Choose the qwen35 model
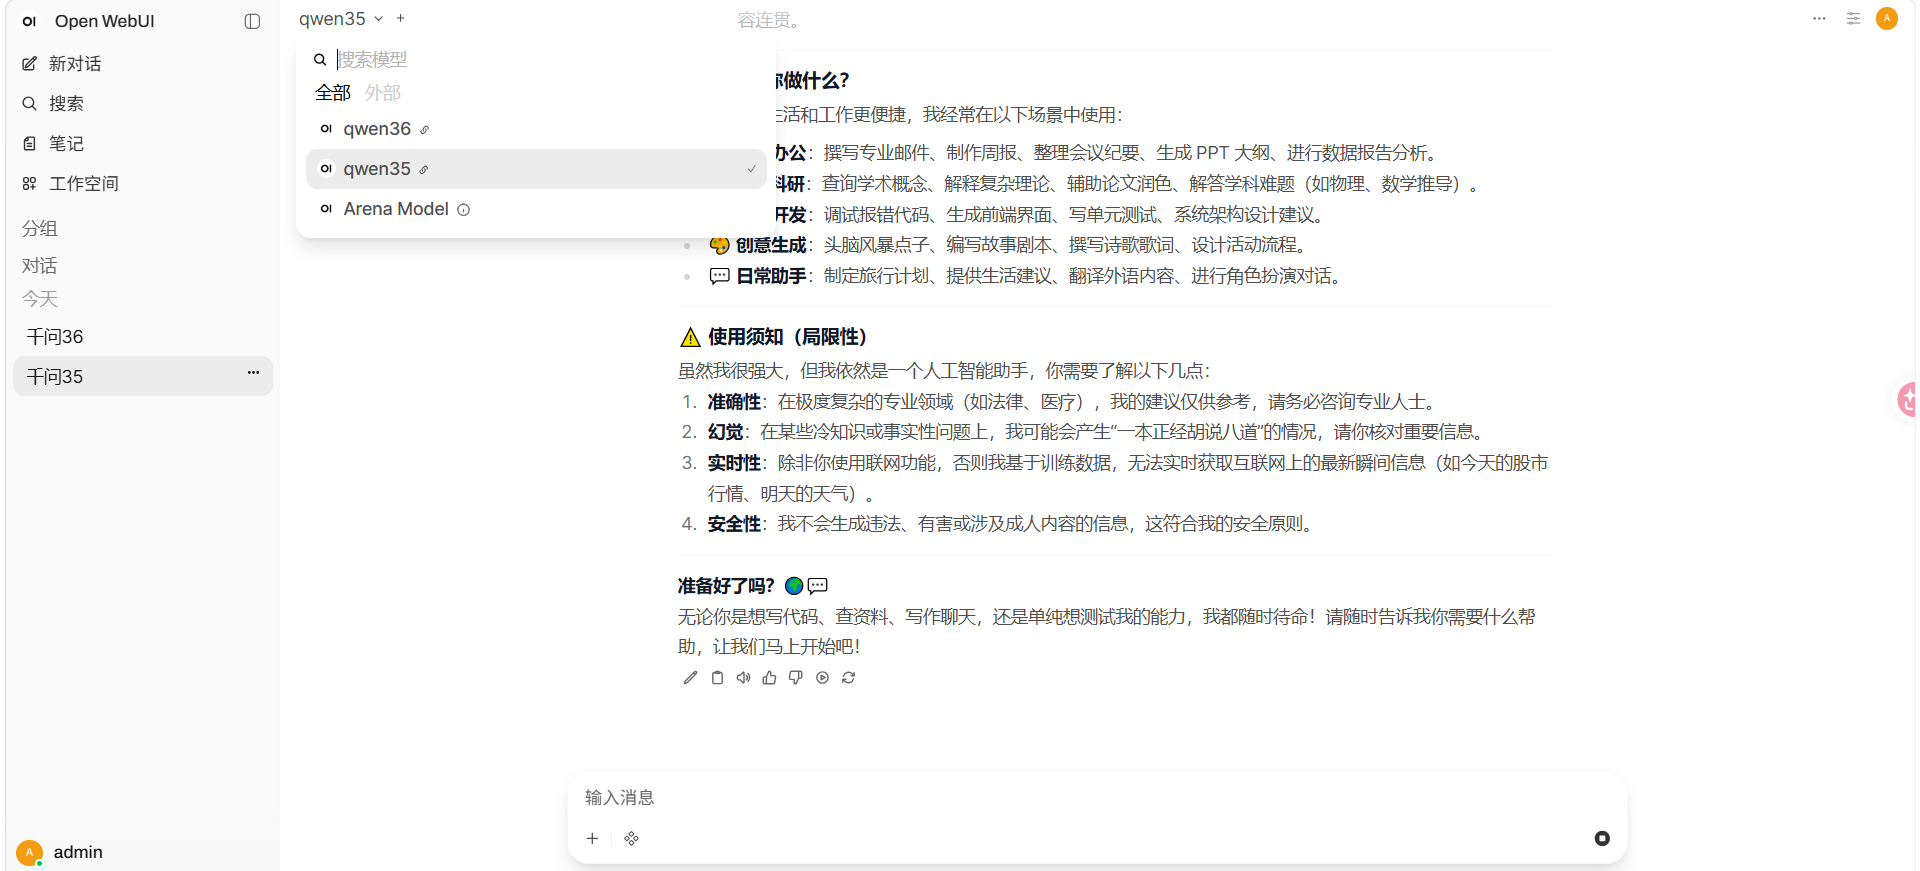The width and height of the screenshot is (1920, 871). [536, 169]
